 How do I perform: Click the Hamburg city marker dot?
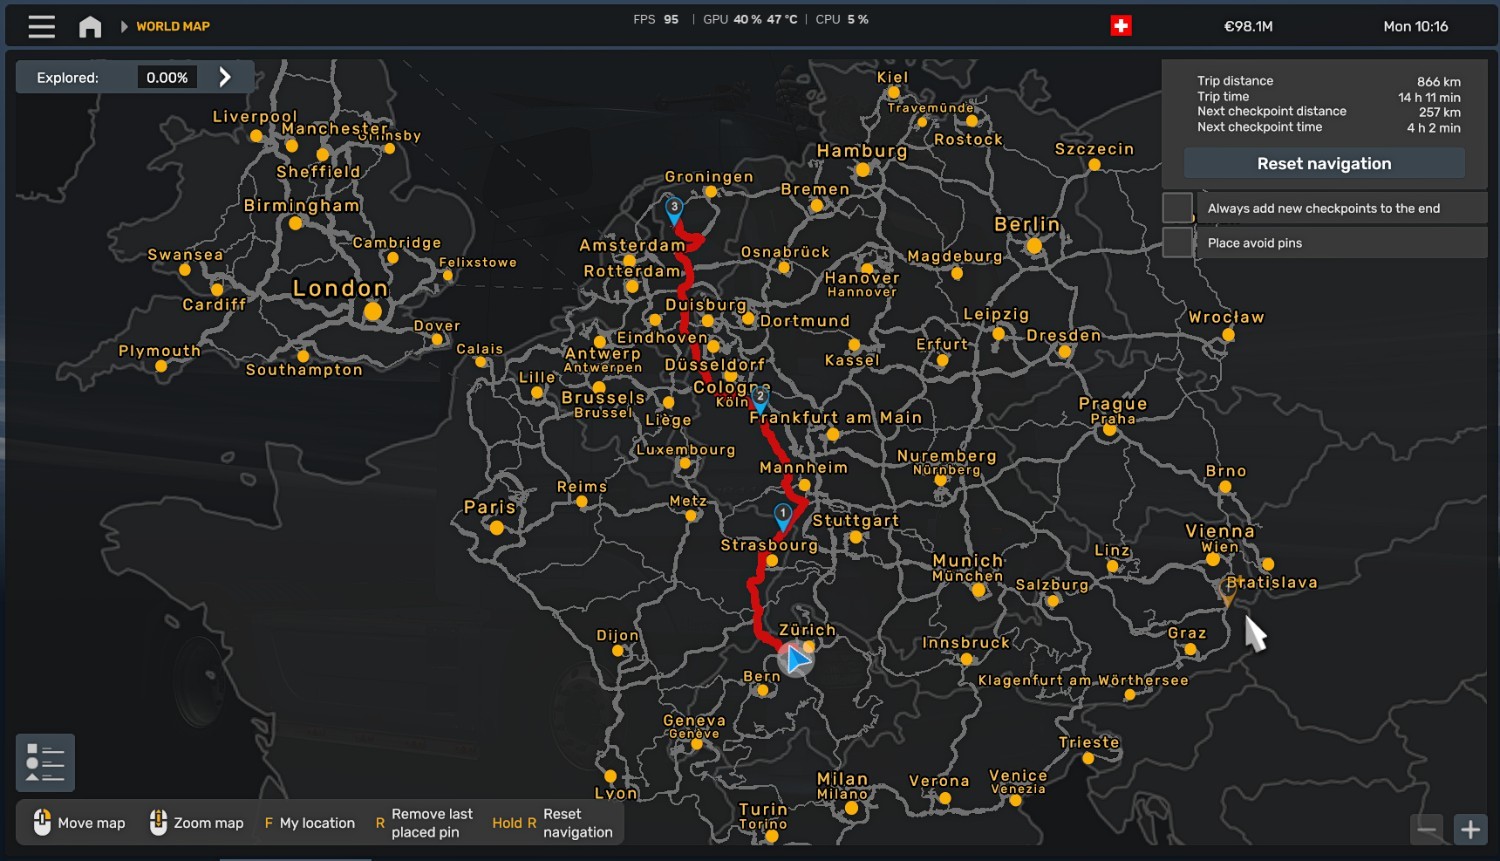(863, 170)
